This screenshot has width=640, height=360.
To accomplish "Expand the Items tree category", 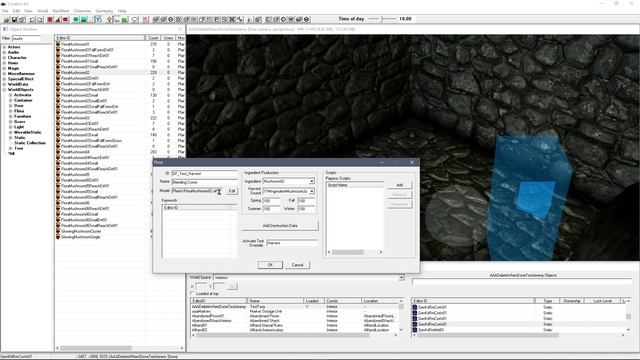I will tap(4, 63).
